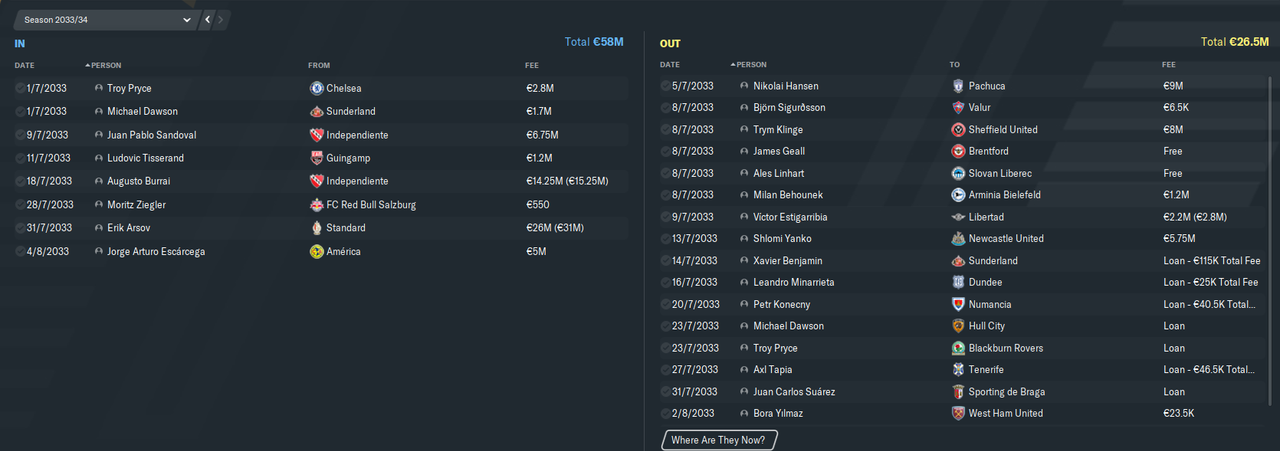Go to the next season arrow

click(220, 19)
